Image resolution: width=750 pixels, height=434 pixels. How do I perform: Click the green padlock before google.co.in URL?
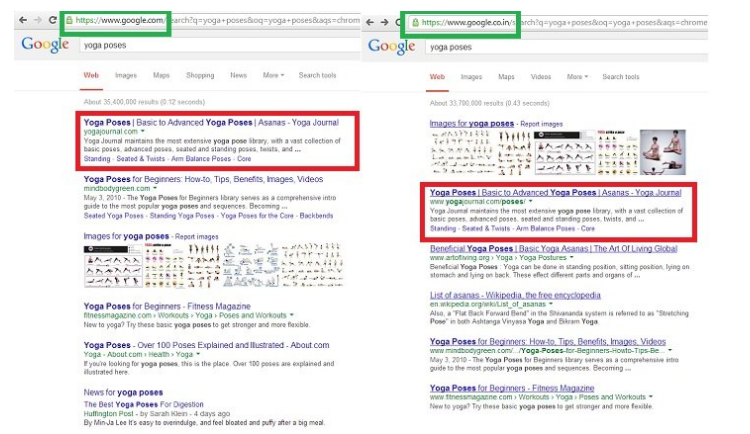pos(414,21)
